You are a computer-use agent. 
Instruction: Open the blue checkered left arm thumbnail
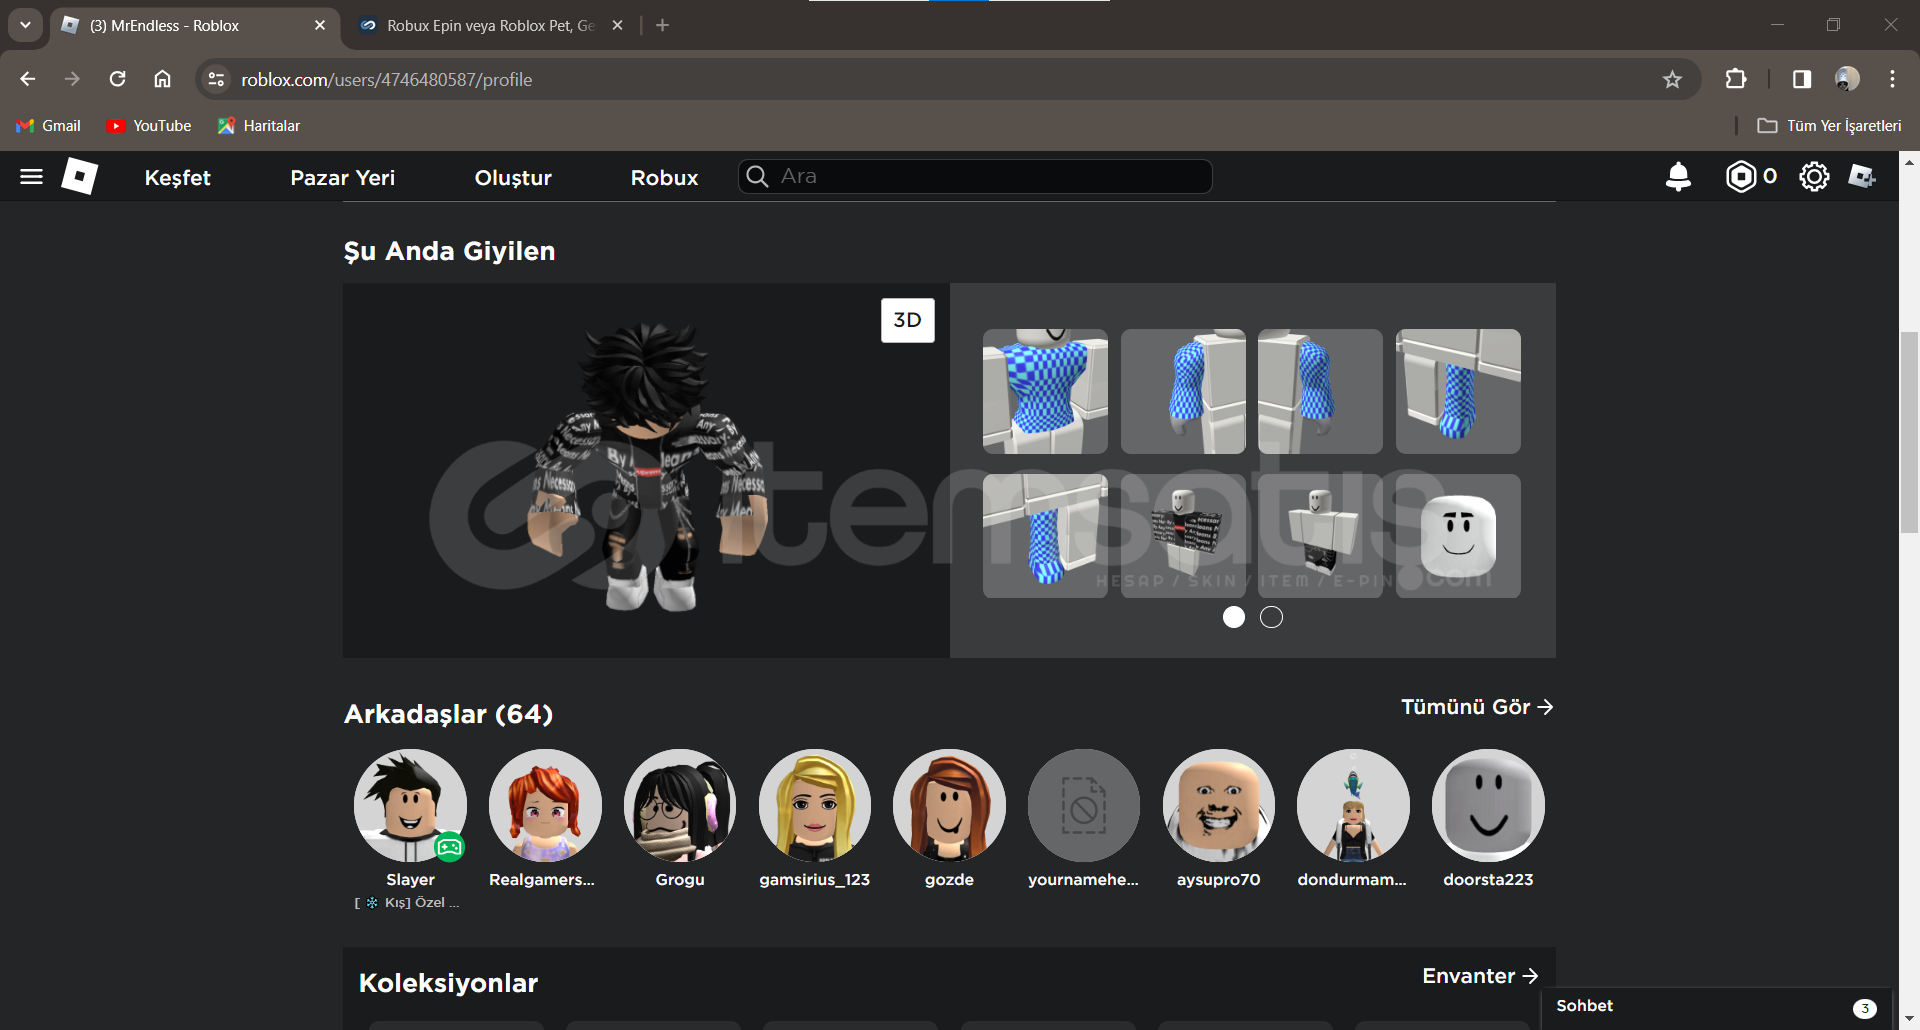tap(1320, 391)
